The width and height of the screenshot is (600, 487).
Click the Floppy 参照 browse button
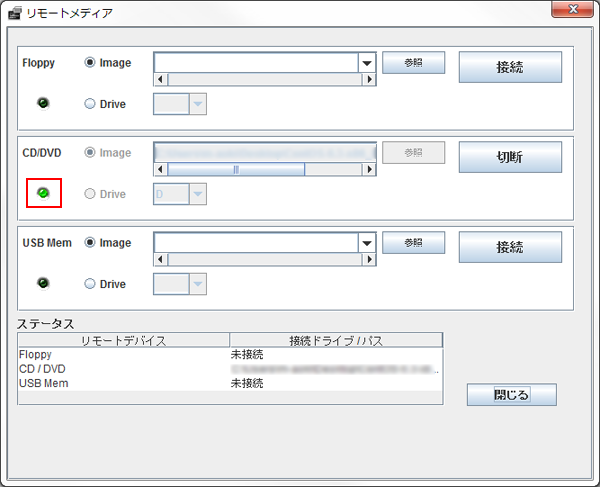414,63
